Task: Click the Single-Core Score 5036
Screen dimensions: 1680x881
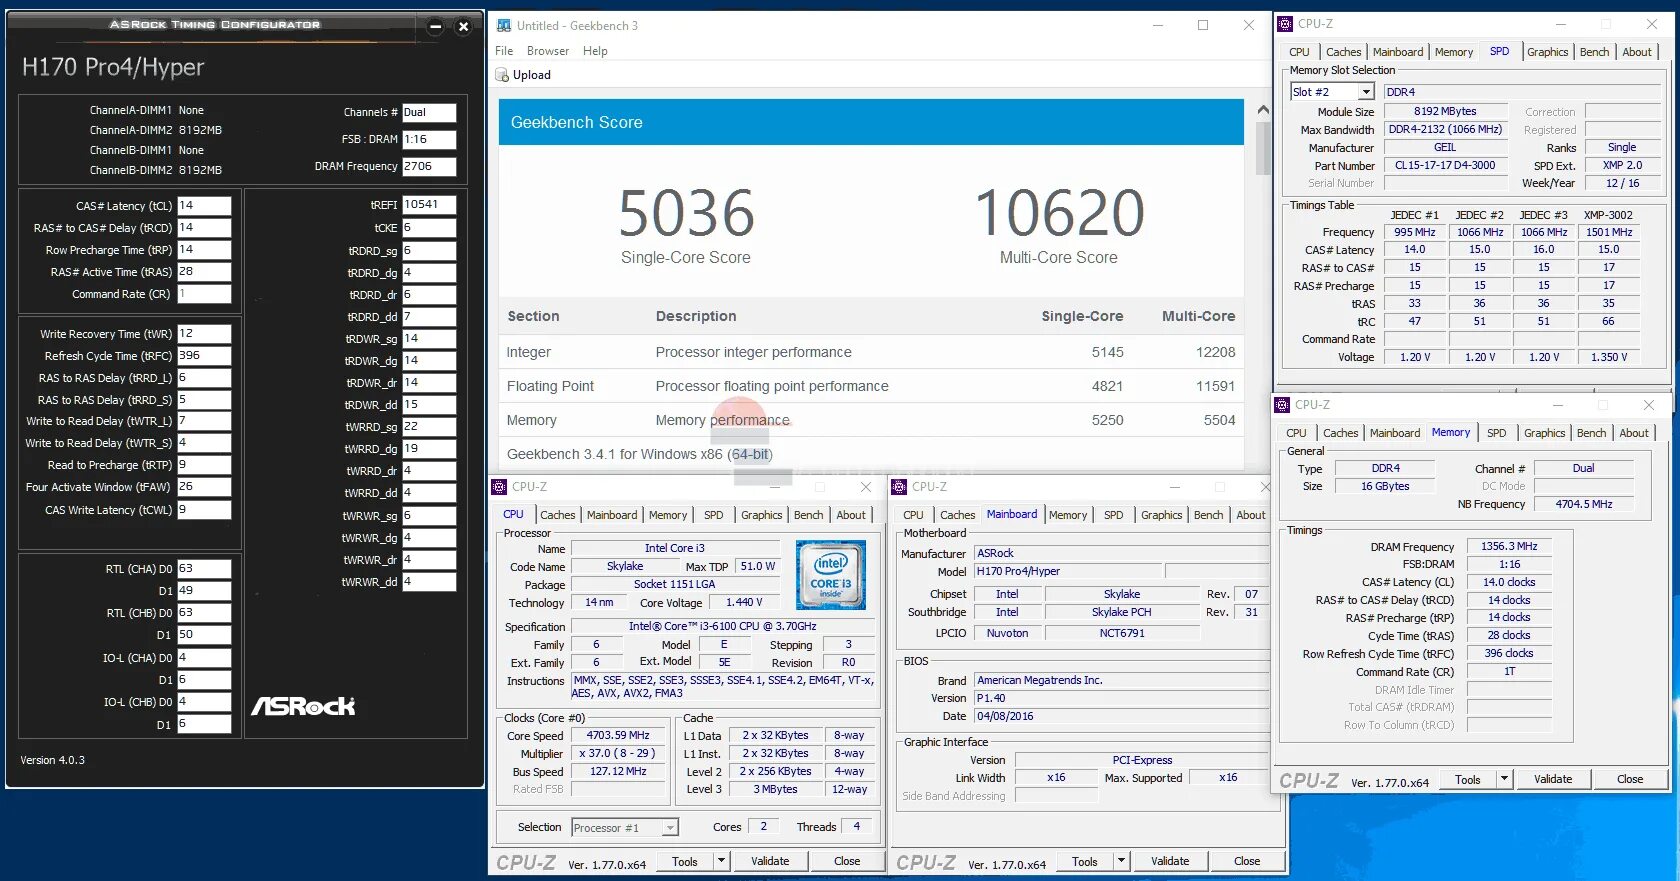Action: 686,213
